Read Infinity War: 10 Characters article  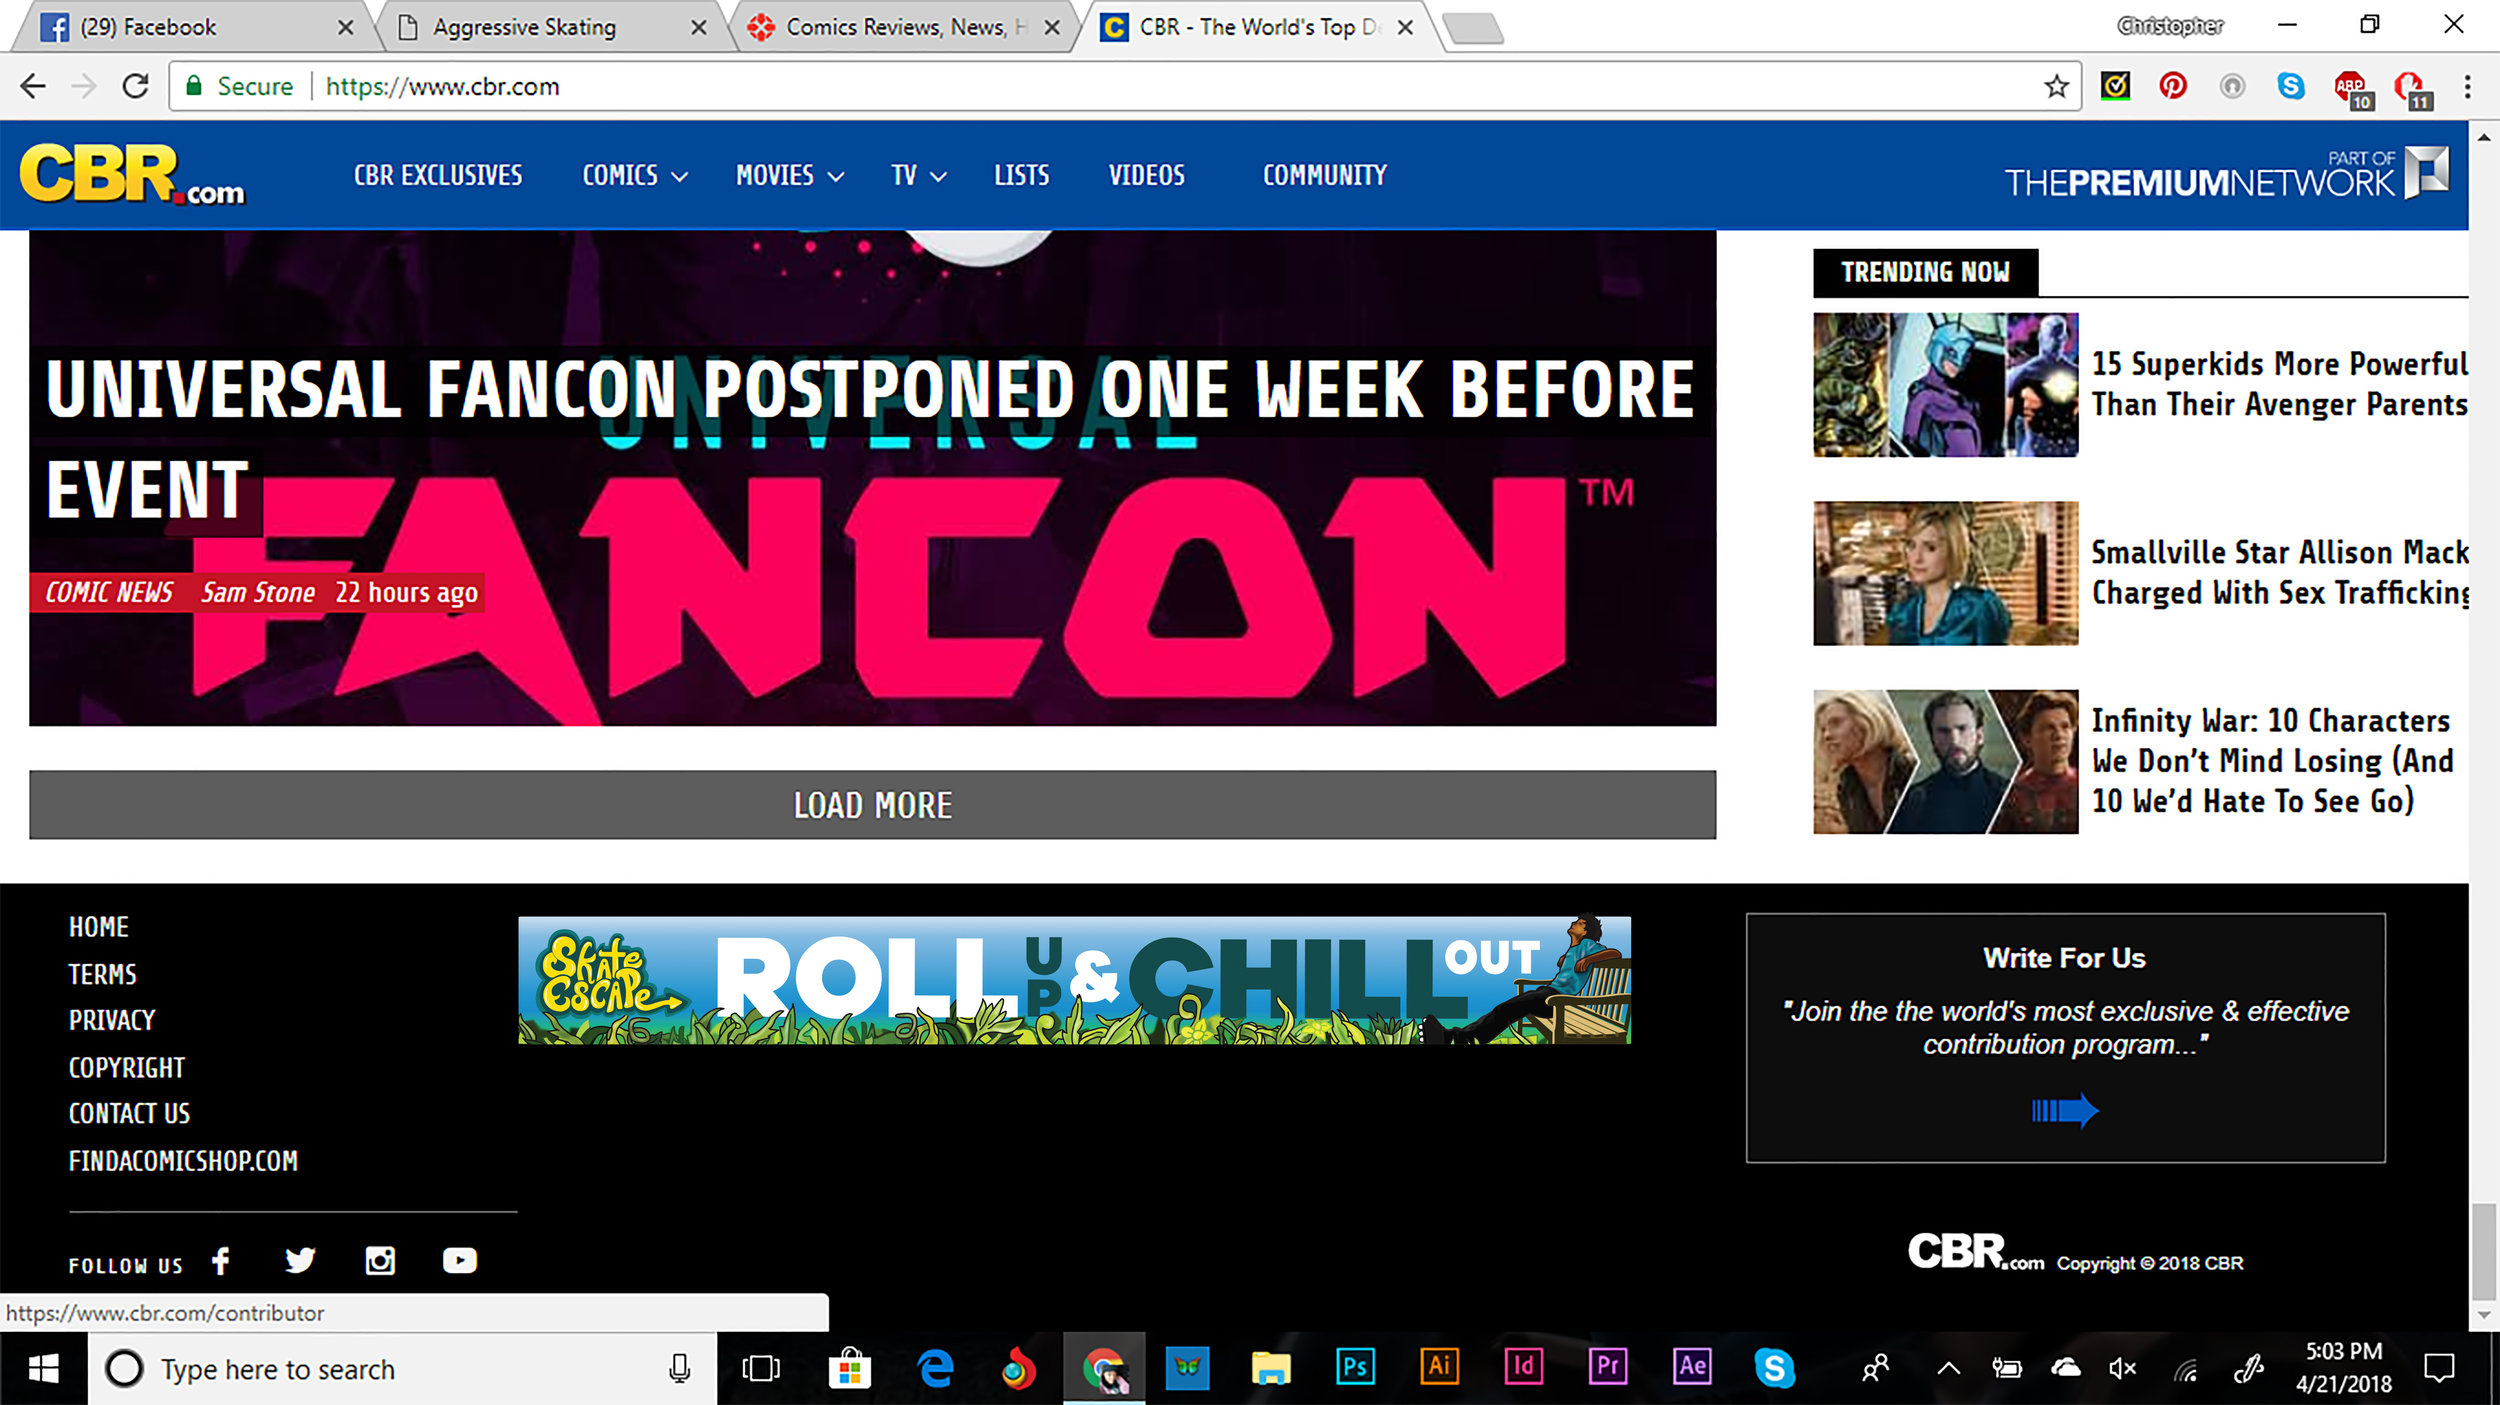point(2272,760)
